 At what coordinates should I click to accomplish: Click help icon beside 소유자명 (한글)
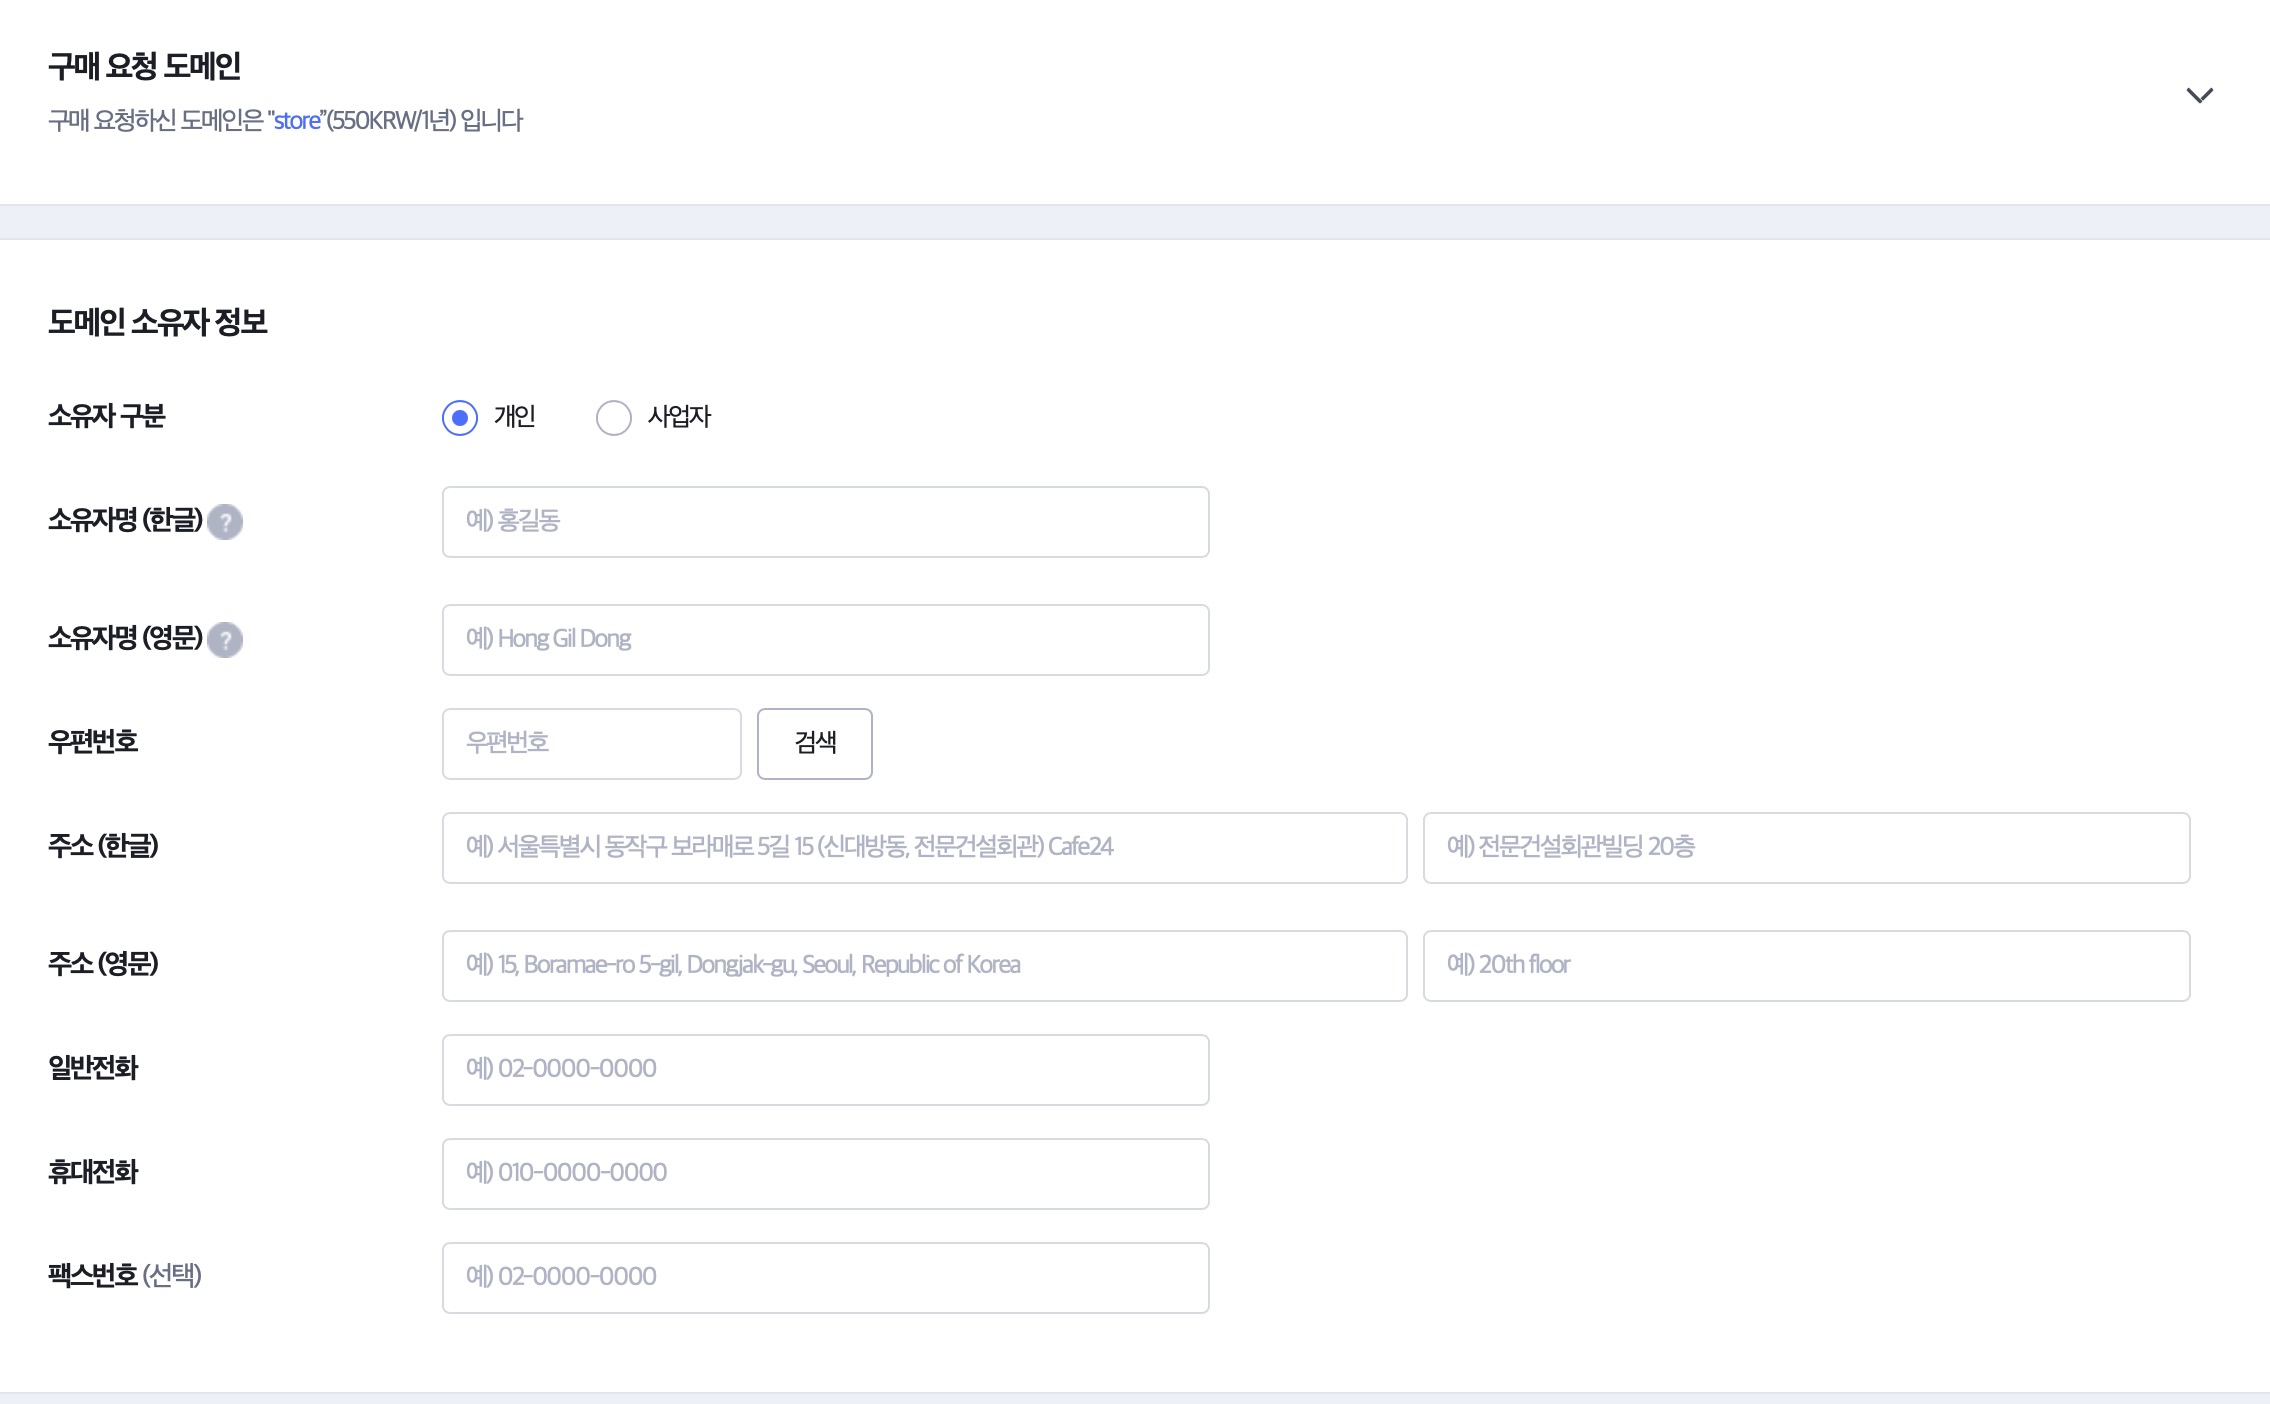click(225, 522)
